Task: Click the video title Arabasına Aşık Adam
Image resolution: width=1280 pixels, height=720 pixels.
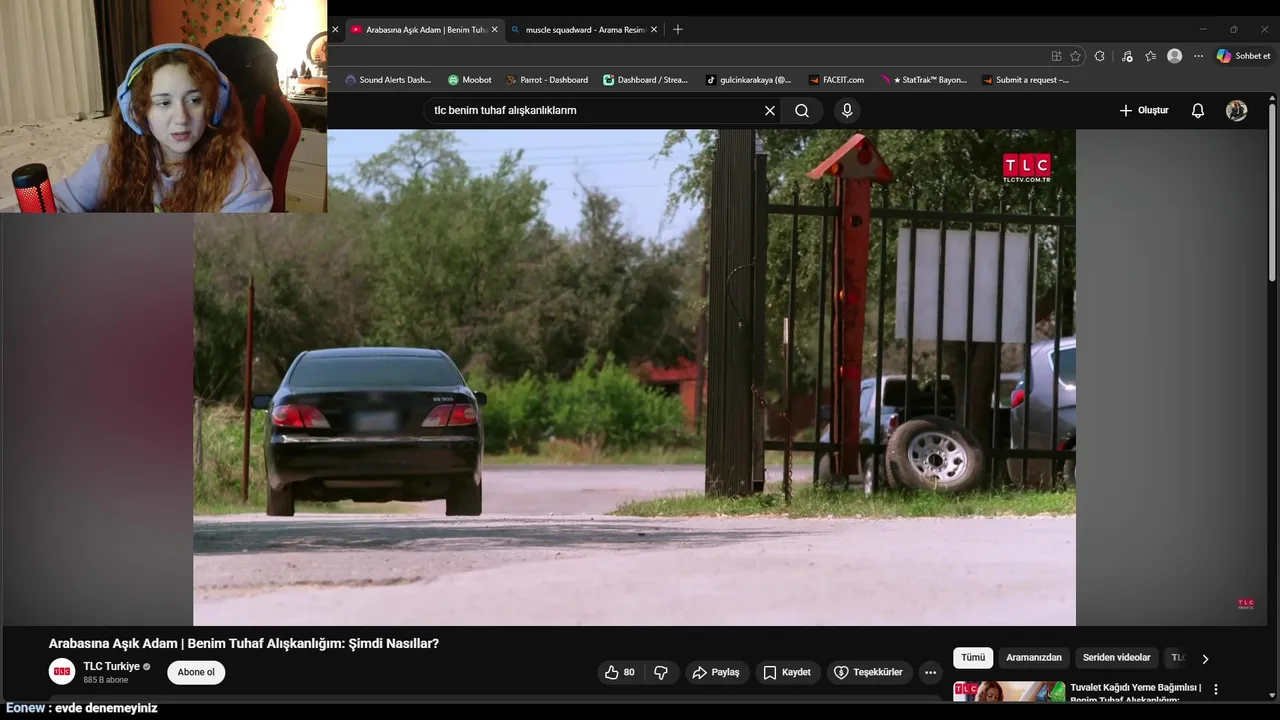Action: pyautogui.click(x=244, y=644)
